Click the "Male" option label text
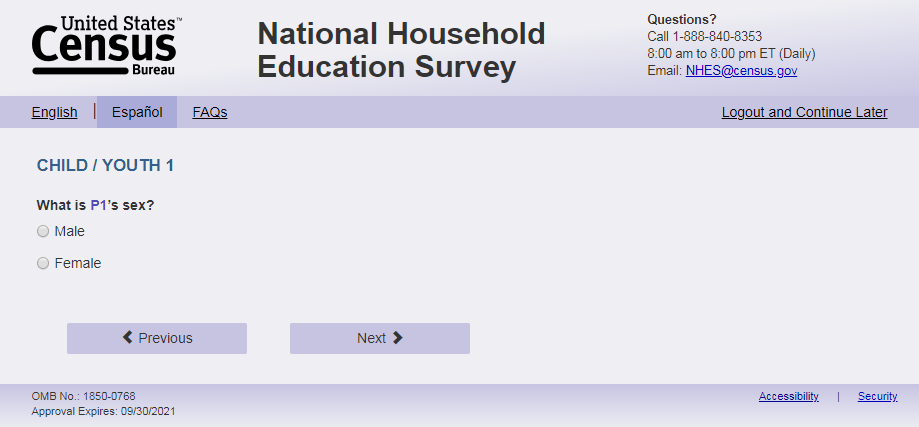919x427 pixels. point(70,231)
